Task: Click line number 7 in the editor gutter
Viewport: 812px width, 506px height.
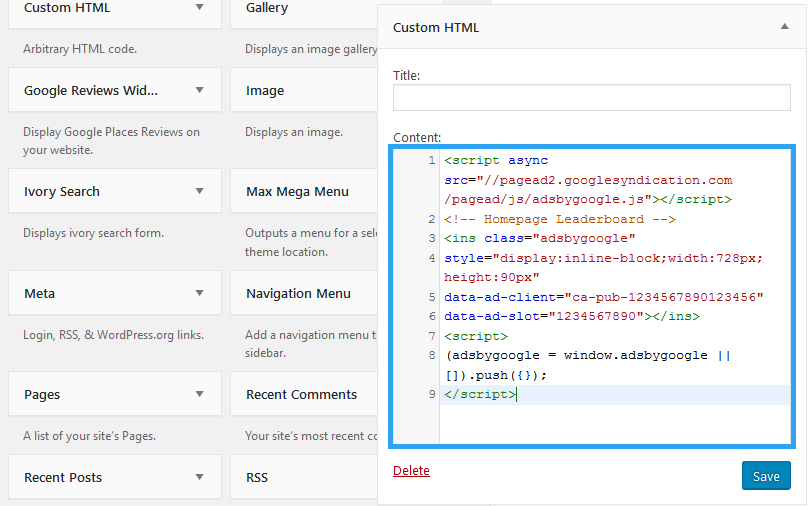Action: 431,336
